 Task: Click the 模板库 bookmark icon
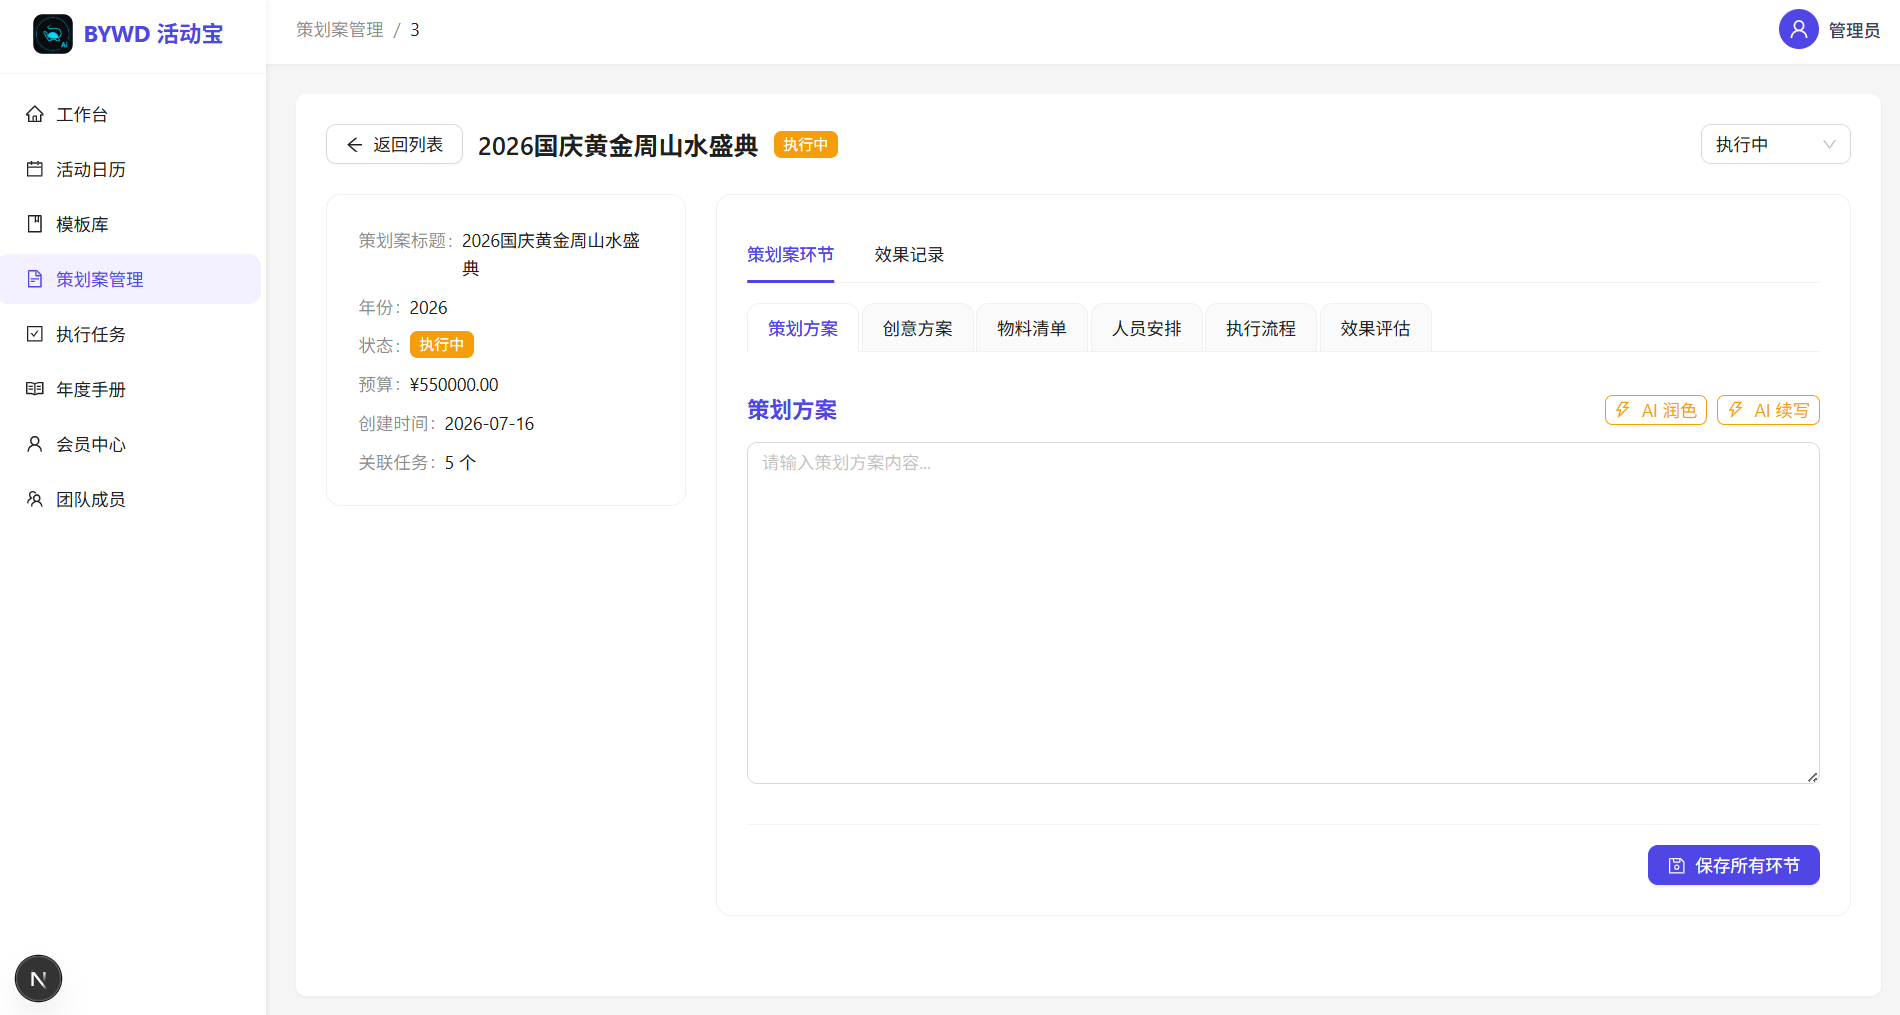click(x=35, y=224)
